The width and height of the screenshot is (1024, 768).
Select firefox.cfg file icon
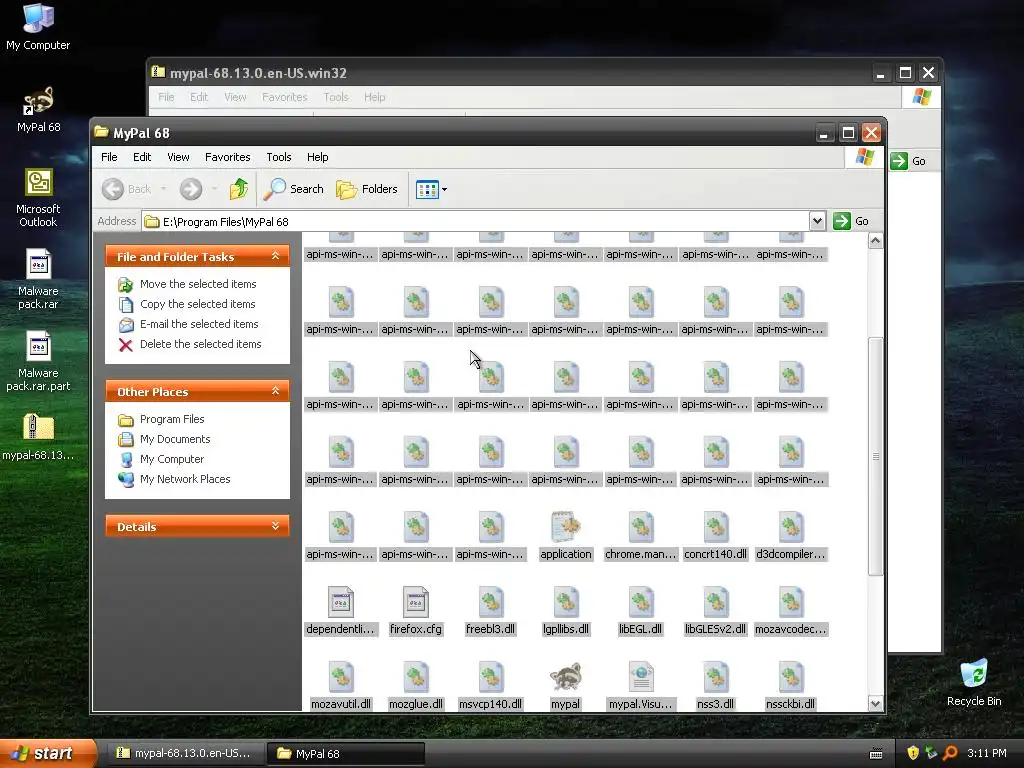click(416, 602)
